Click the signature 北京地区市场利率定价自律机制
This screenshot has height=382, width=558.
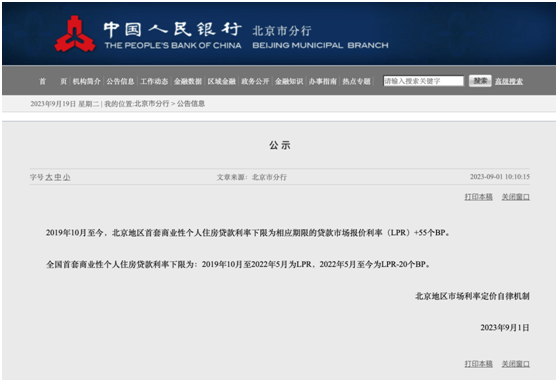click(x=473, y=296)
